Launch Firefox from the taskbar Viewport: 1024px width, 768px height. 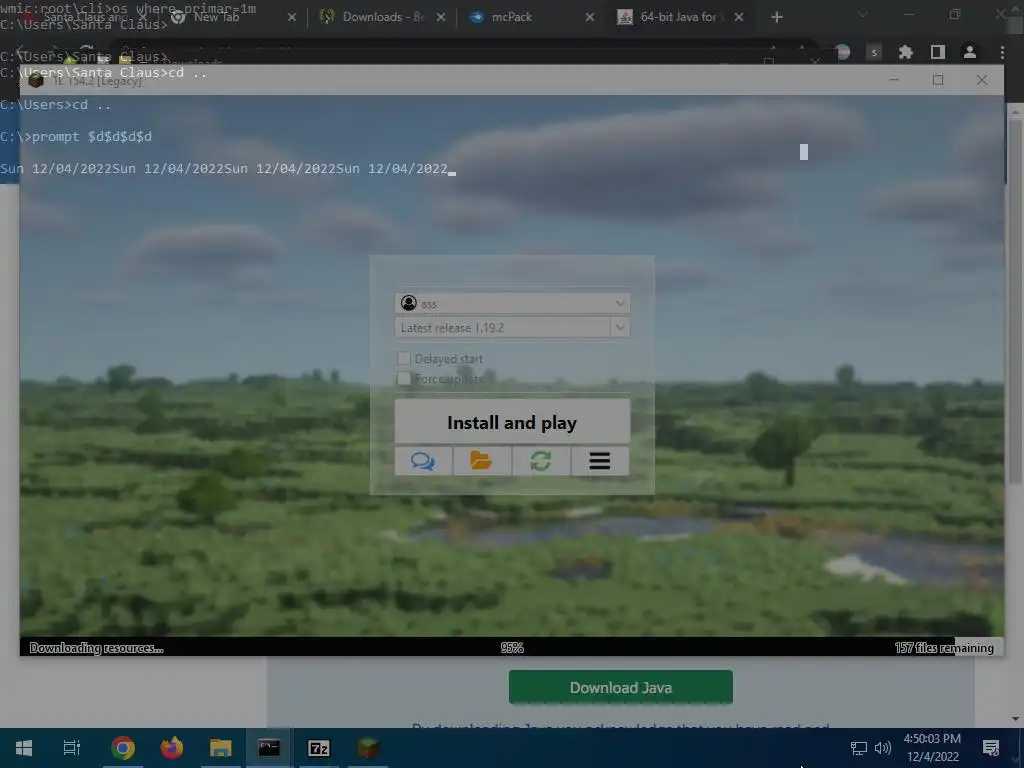[x=172, y=748]
